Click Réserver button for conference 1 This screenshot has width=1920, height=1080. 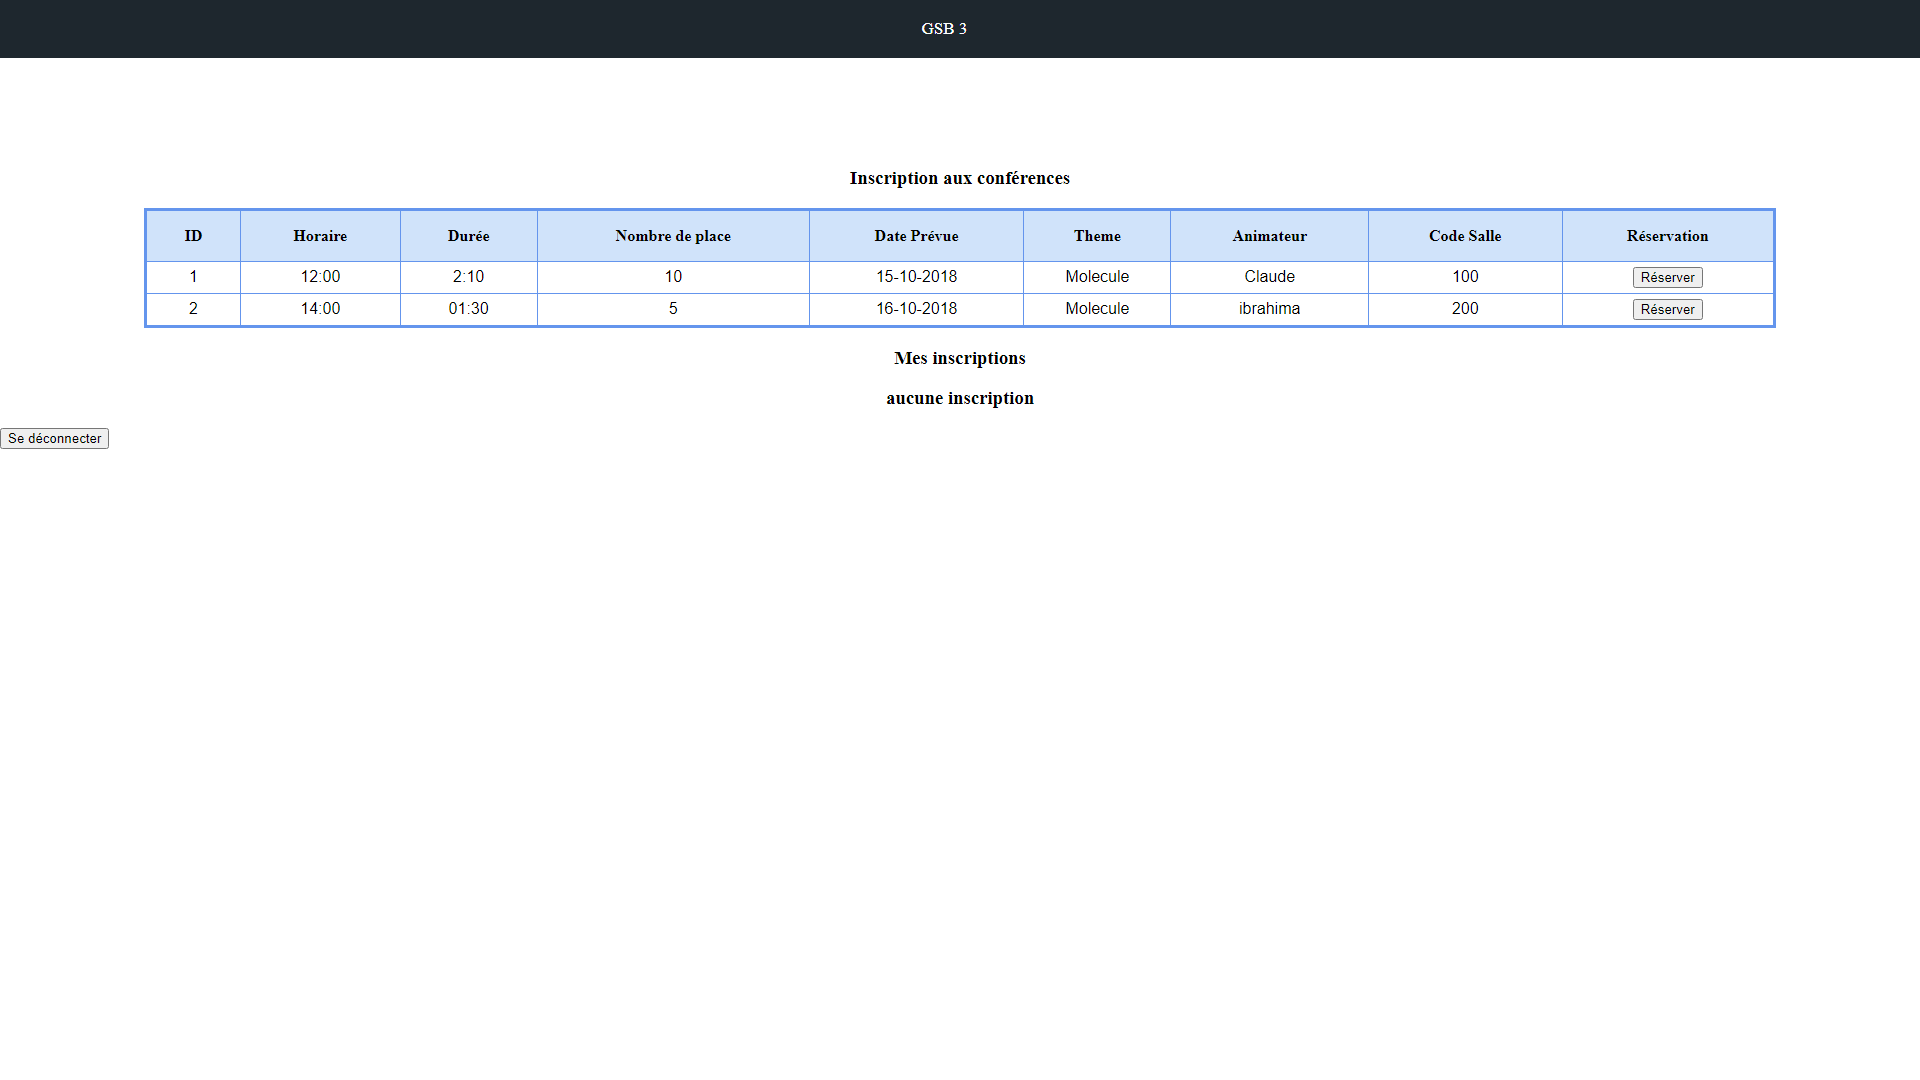click(x=1667, y=277)
